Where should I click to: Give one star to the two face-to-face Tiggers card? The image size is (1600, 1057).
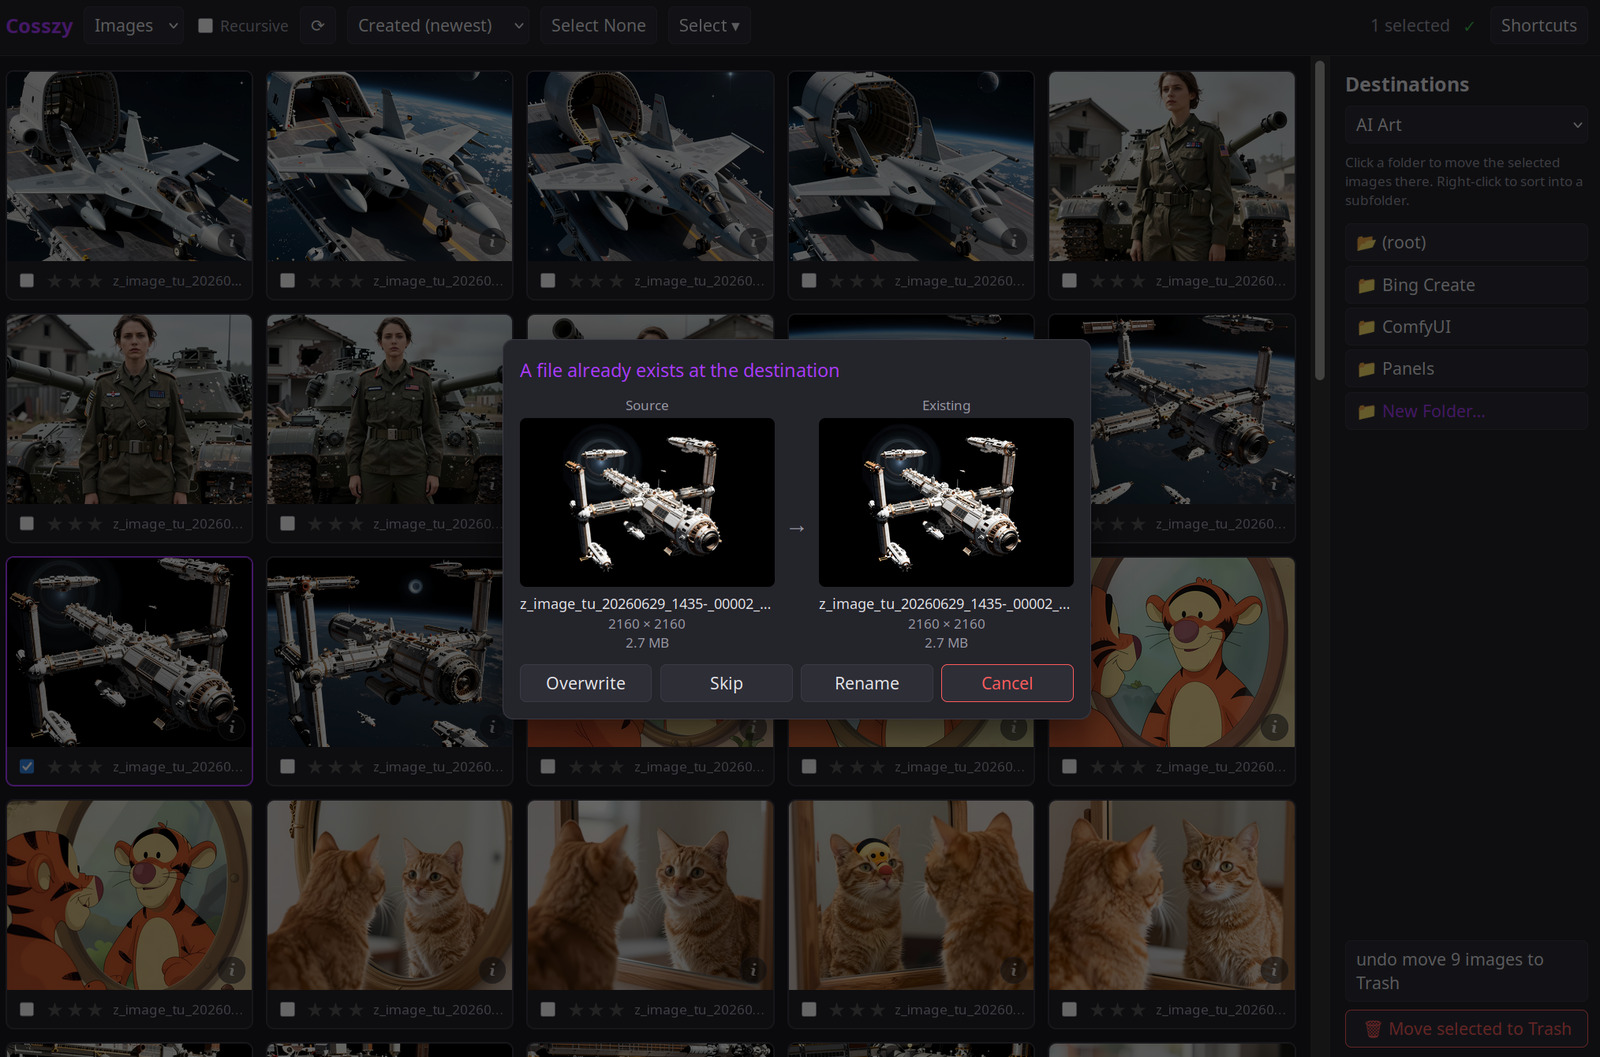[55, 1010]
